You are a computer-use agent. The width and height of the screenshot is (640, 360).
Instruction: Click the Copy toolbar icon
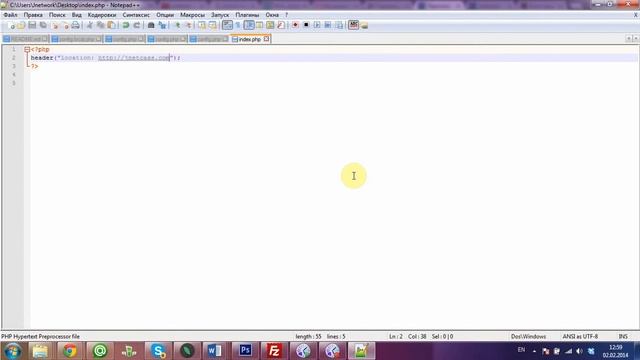100,25
